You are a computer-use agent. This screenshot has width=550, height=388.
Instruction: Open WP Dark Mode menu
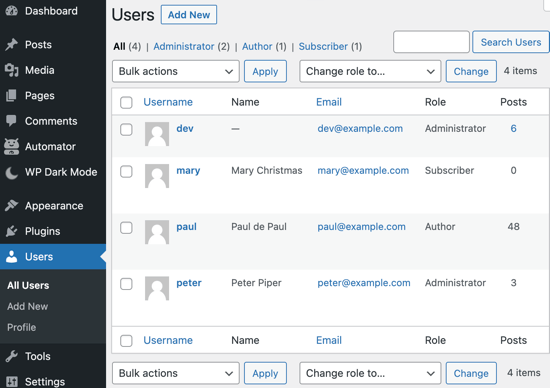(61, 172)
